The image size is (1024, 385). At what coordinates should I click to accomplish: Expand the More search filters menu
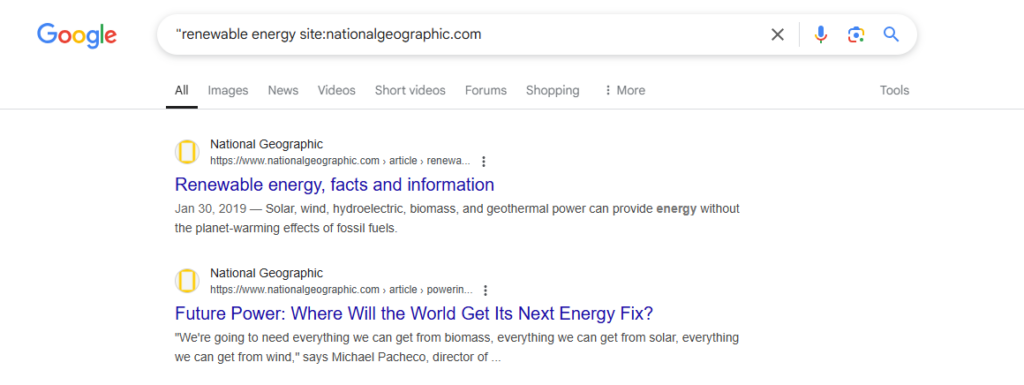(625, 91)
